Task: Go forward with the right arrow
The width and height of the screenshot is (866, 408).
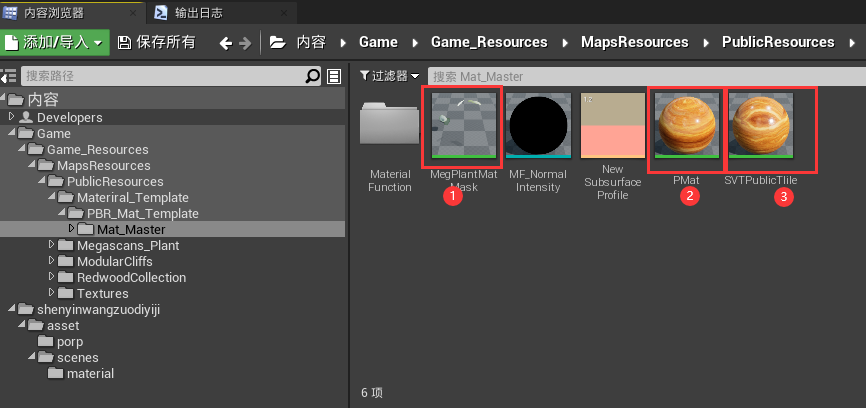Action: point(245,43)
